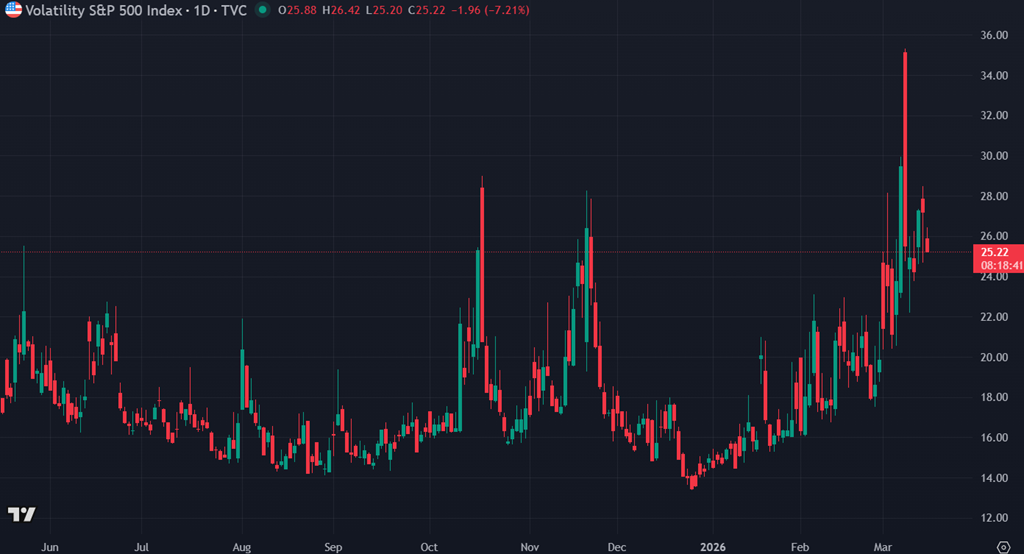Select the Oct time axis label
1024x554 pixels.
point(428,547)
